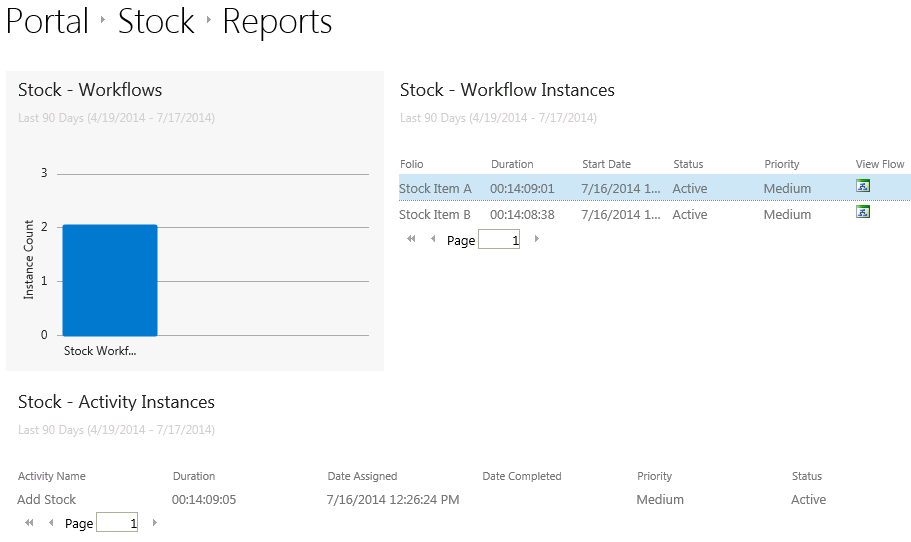Select the Stock Item A folio row
This screenshot has width=911, height=542.
pyautogui.click(x=435, y=188)
